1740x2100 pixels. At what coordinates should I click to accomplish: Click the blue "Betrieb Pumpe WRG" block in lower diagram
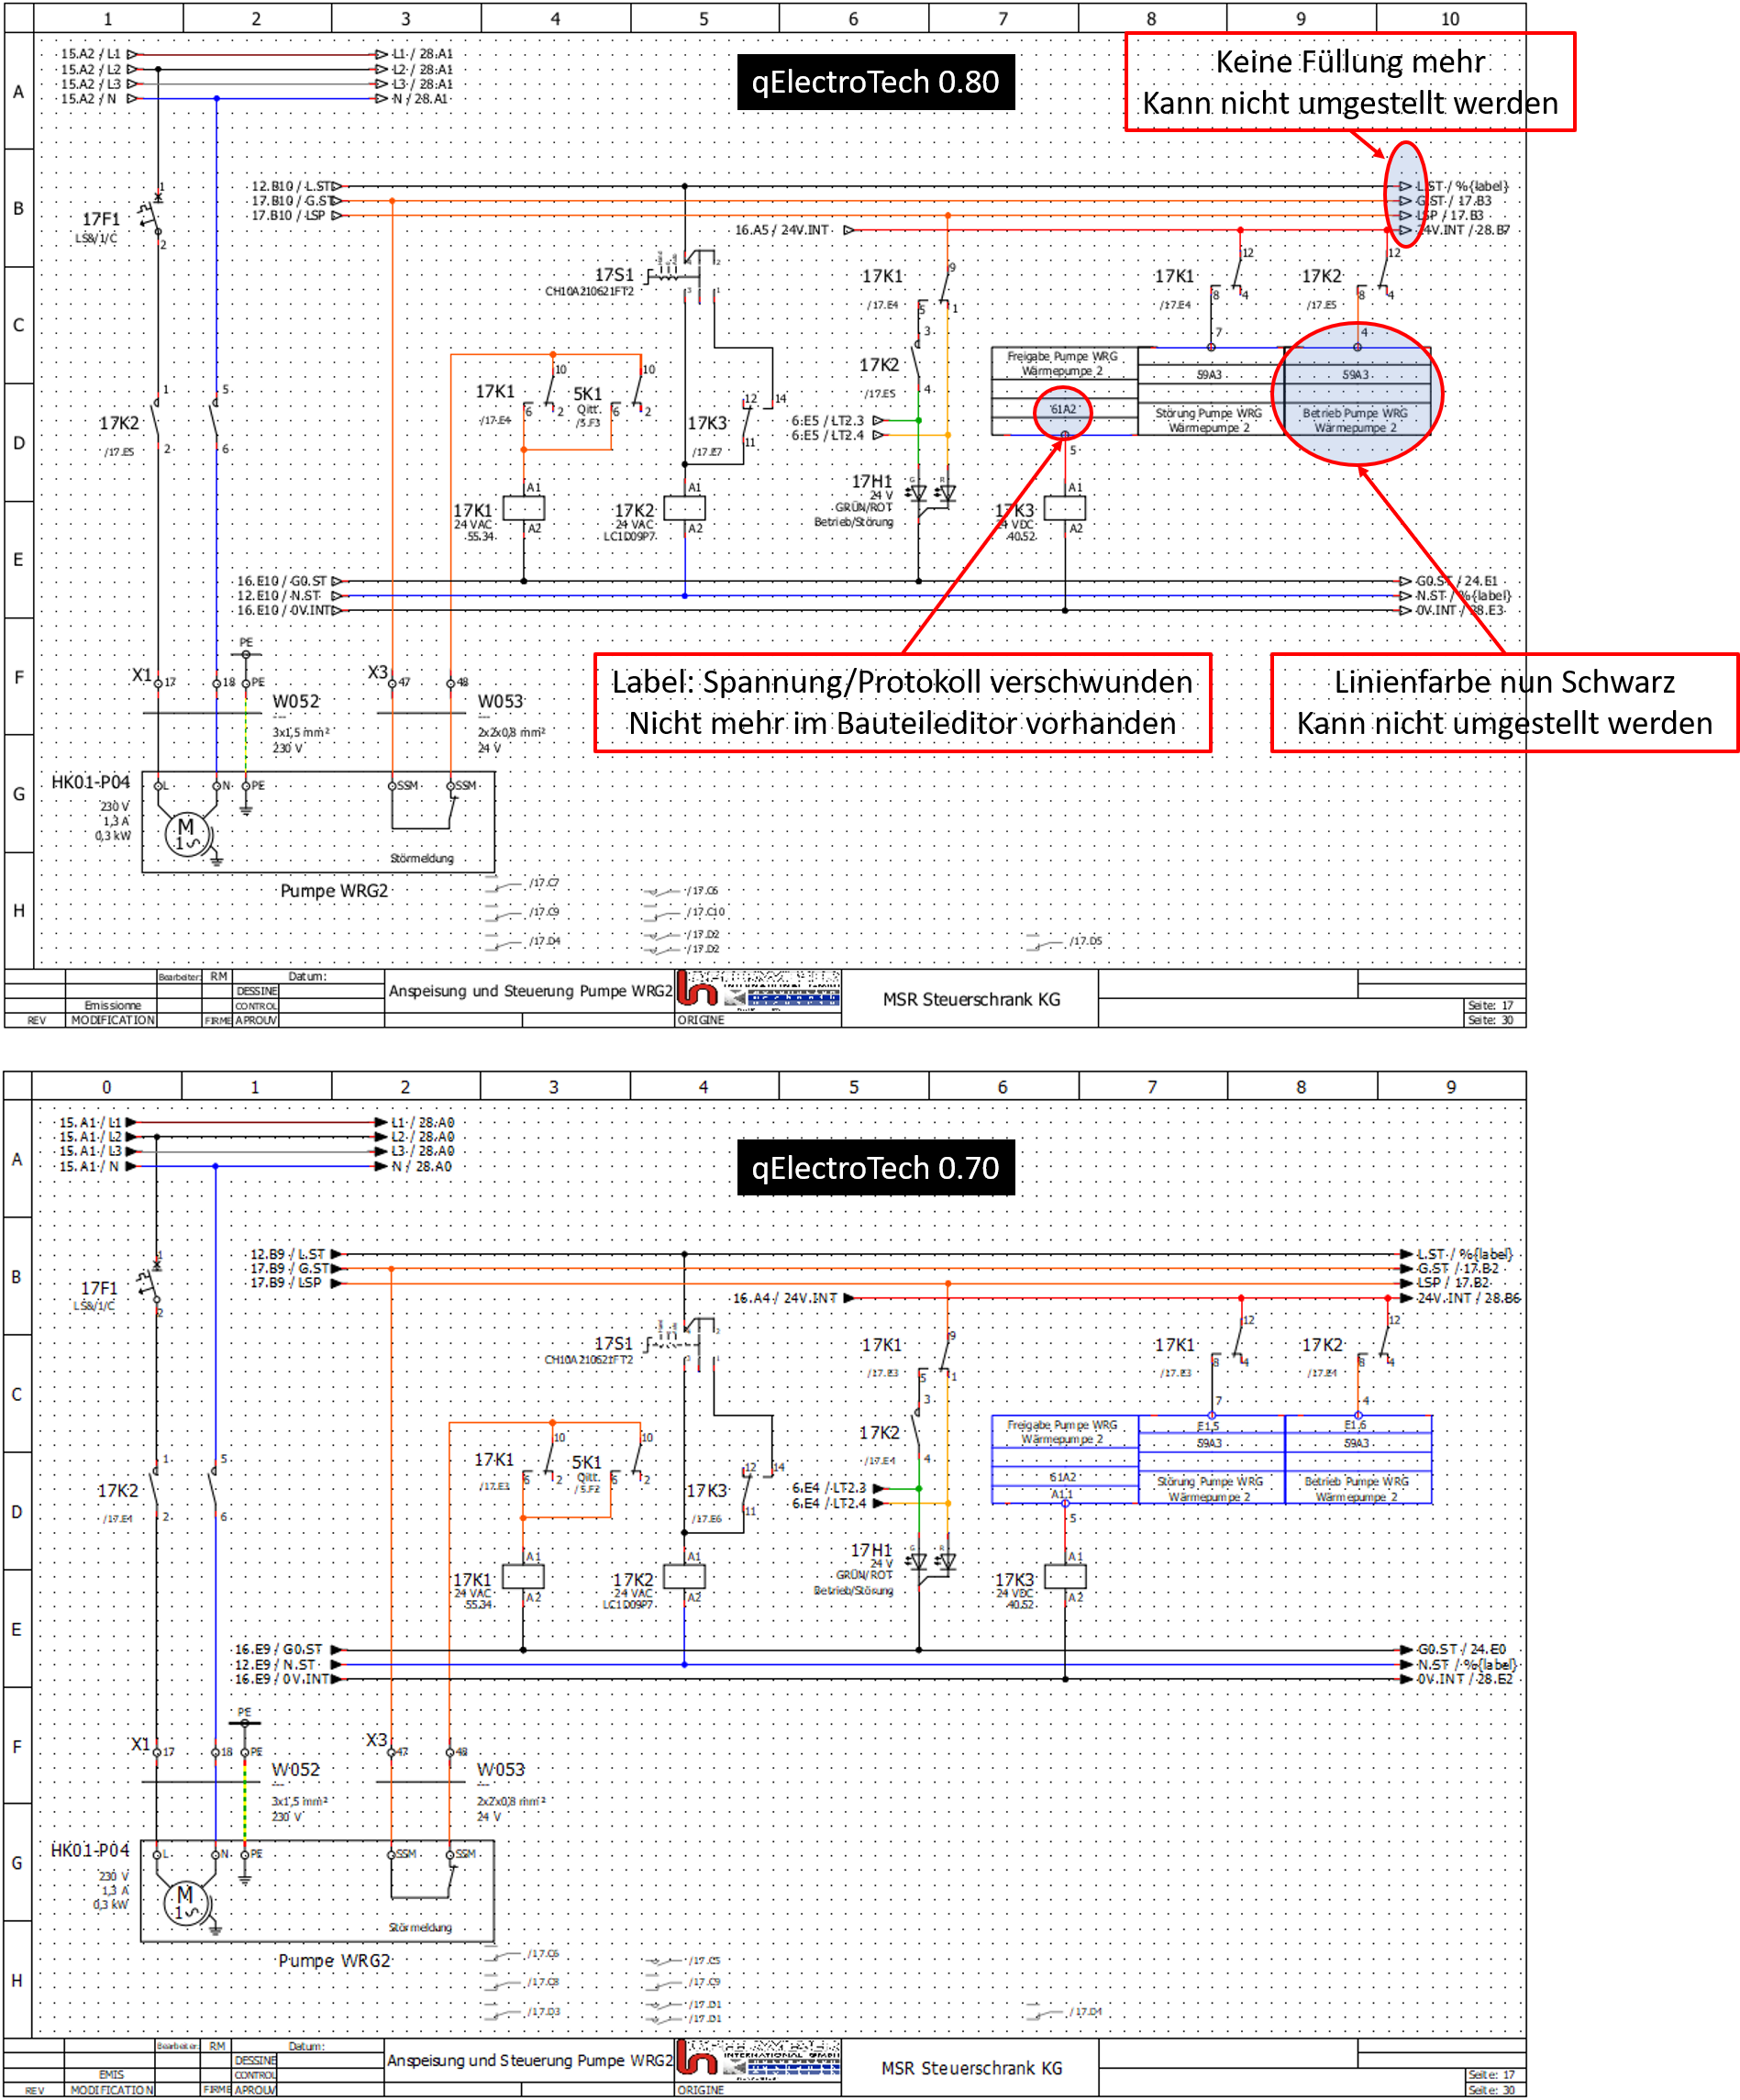(x=1358, y=1459)
